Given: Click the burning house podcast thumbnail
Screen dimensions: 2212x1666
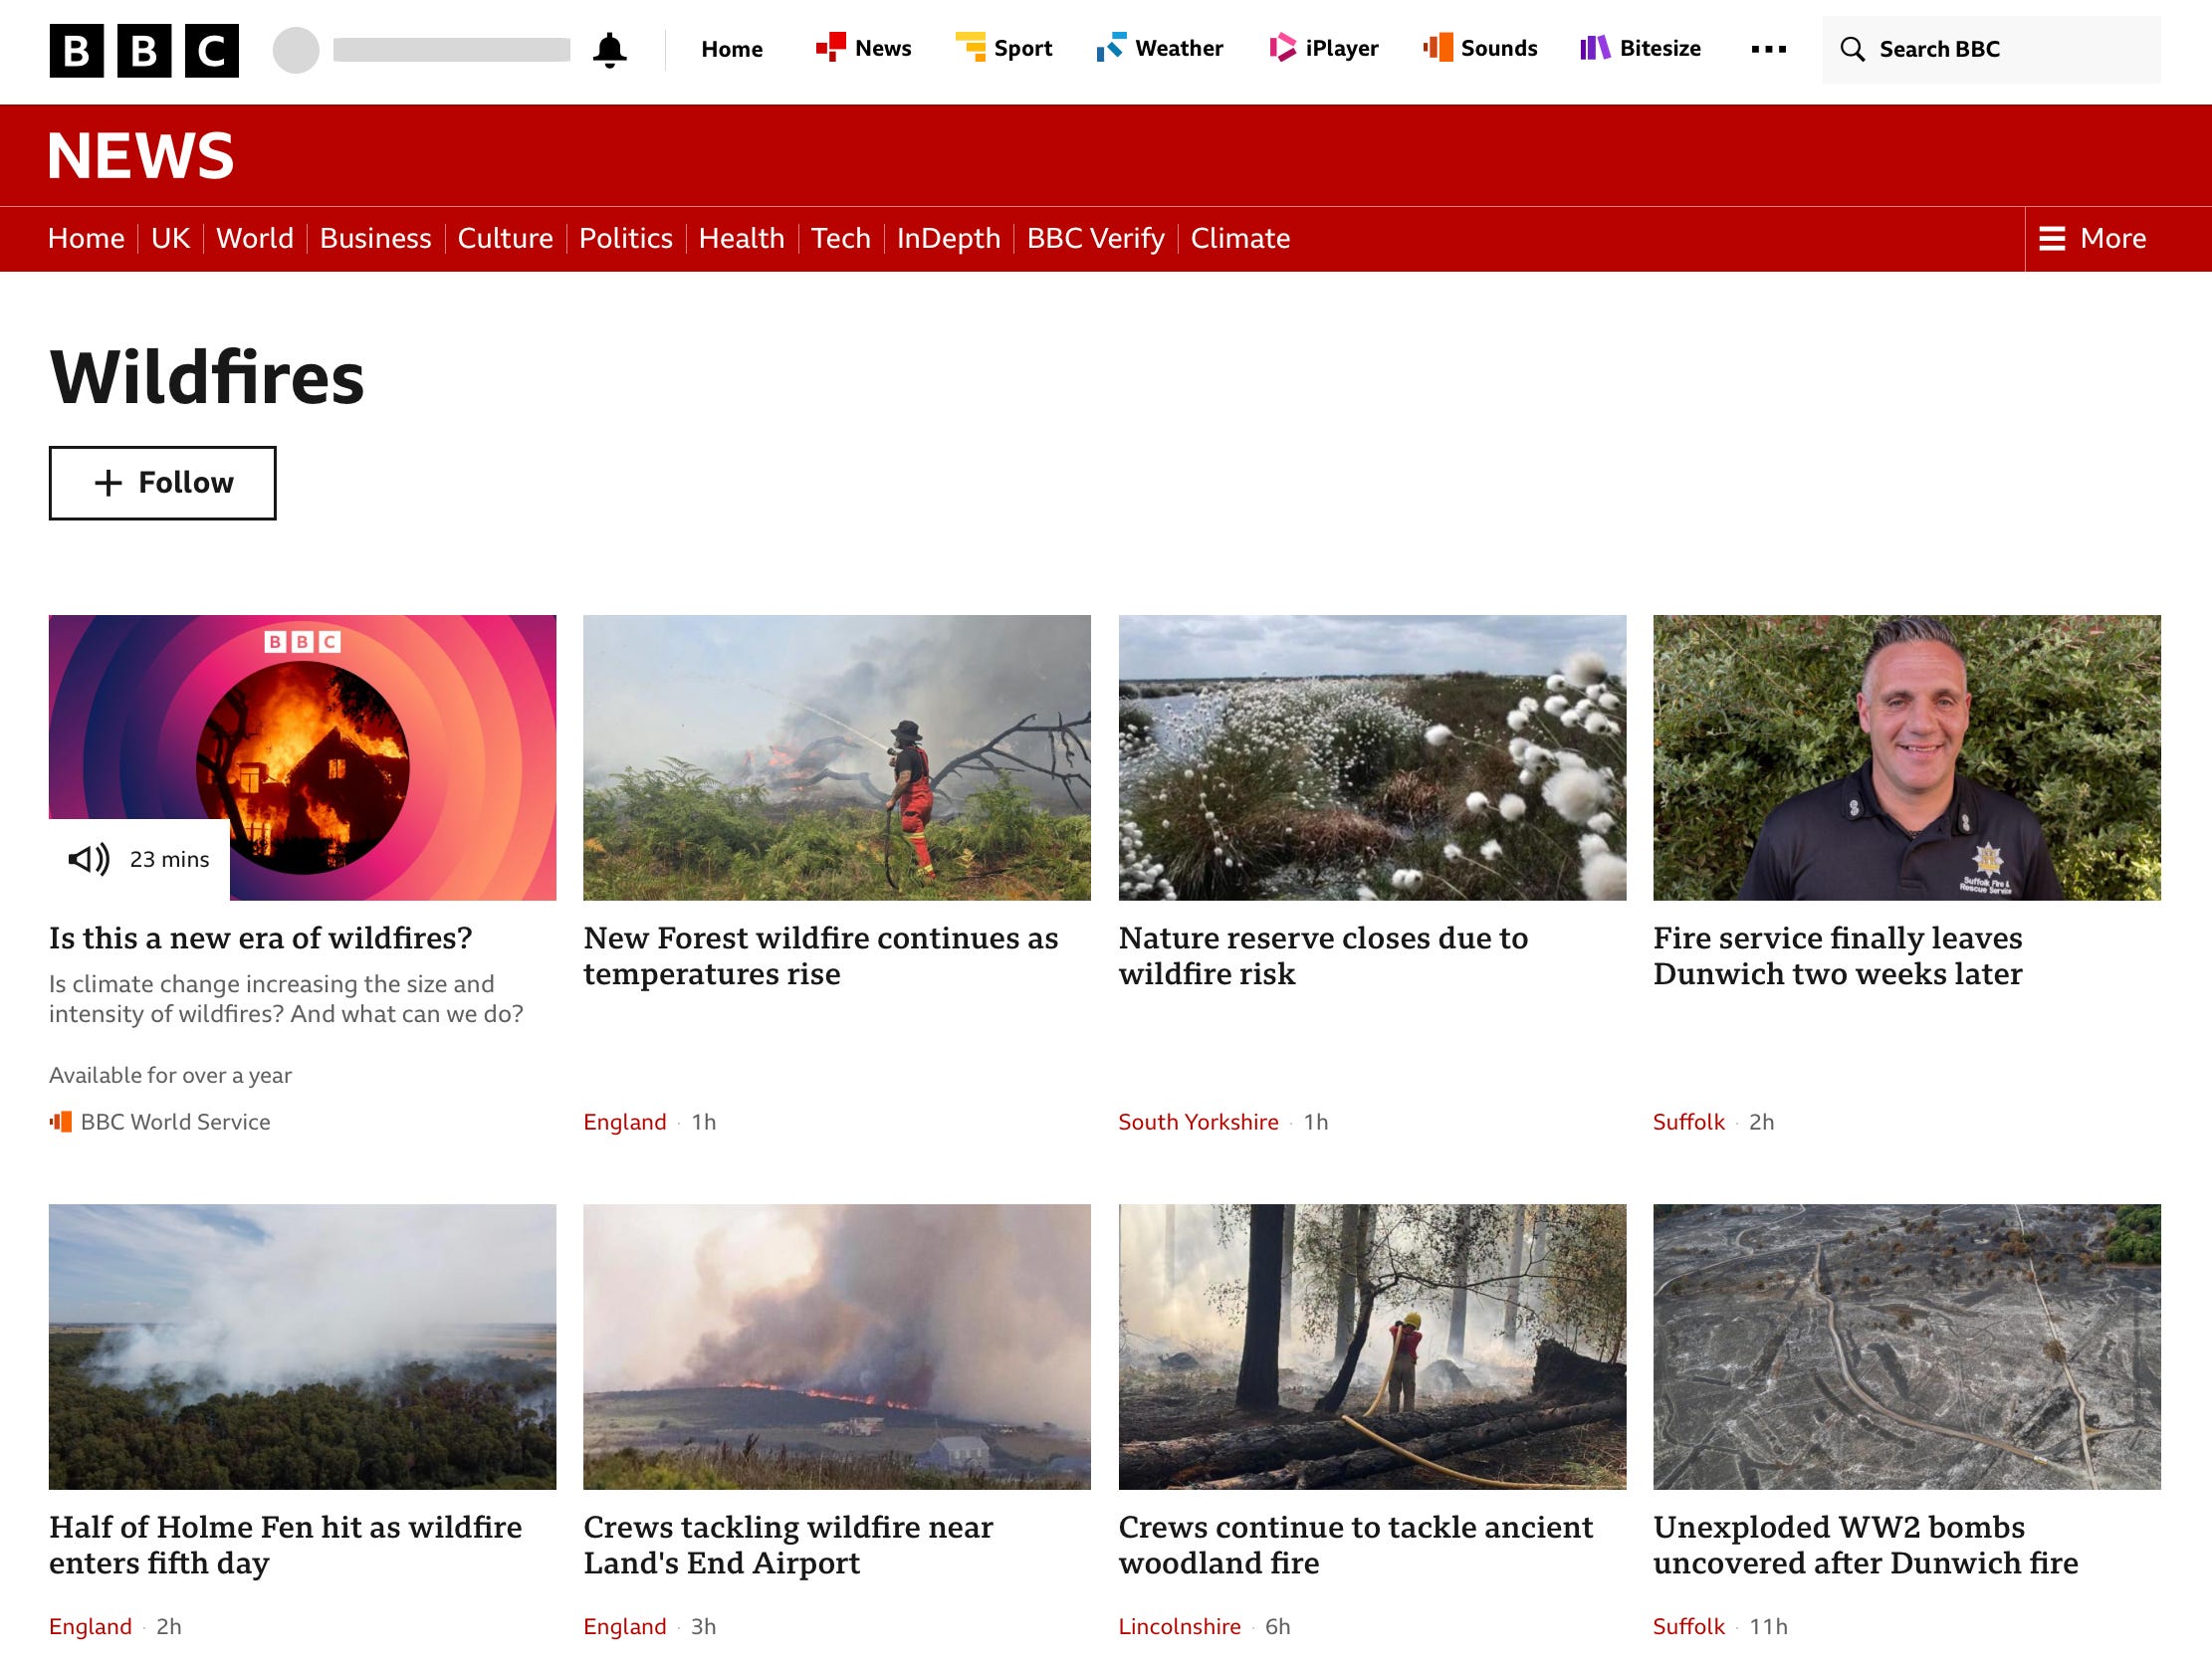Looking at the screenshot, I should [302, 757].
